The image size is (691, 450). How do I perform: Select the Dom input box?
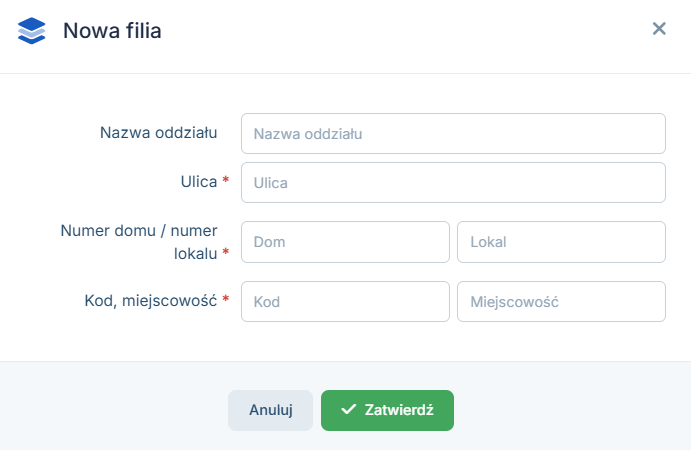pyautogui.click(x=345, y=242)
